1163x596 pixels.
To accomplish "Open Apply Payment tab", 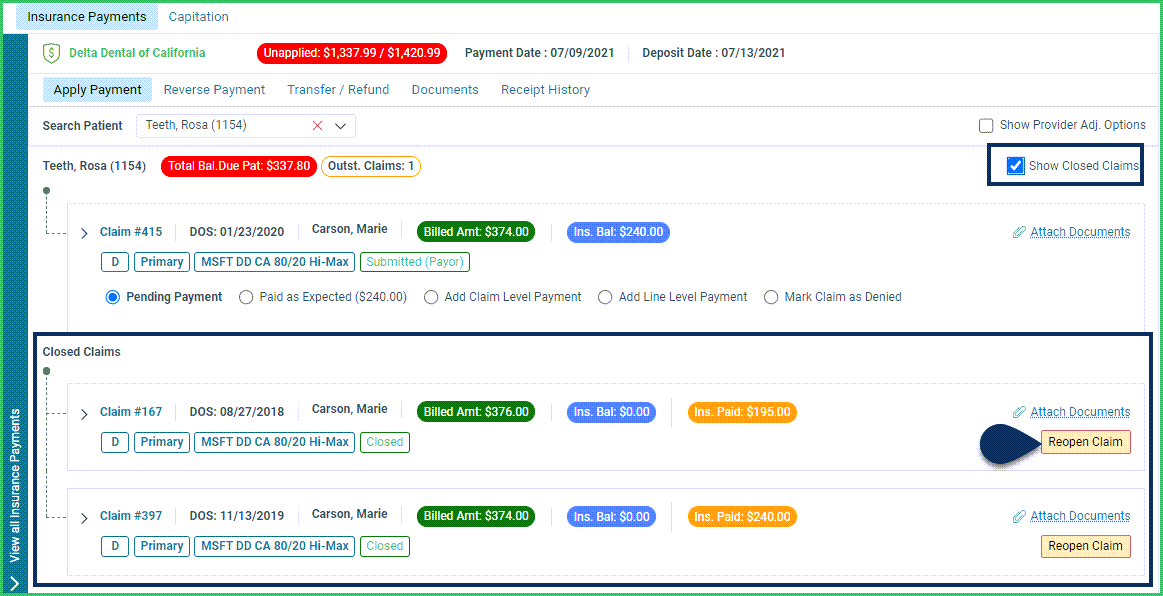I will (x=97, y=90).
